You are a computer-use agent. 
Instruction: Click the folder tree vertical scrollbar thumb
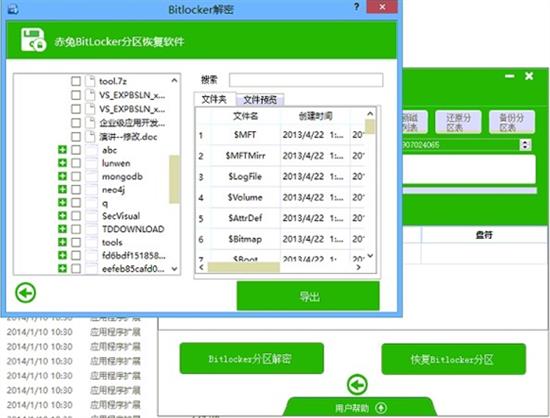174,179
